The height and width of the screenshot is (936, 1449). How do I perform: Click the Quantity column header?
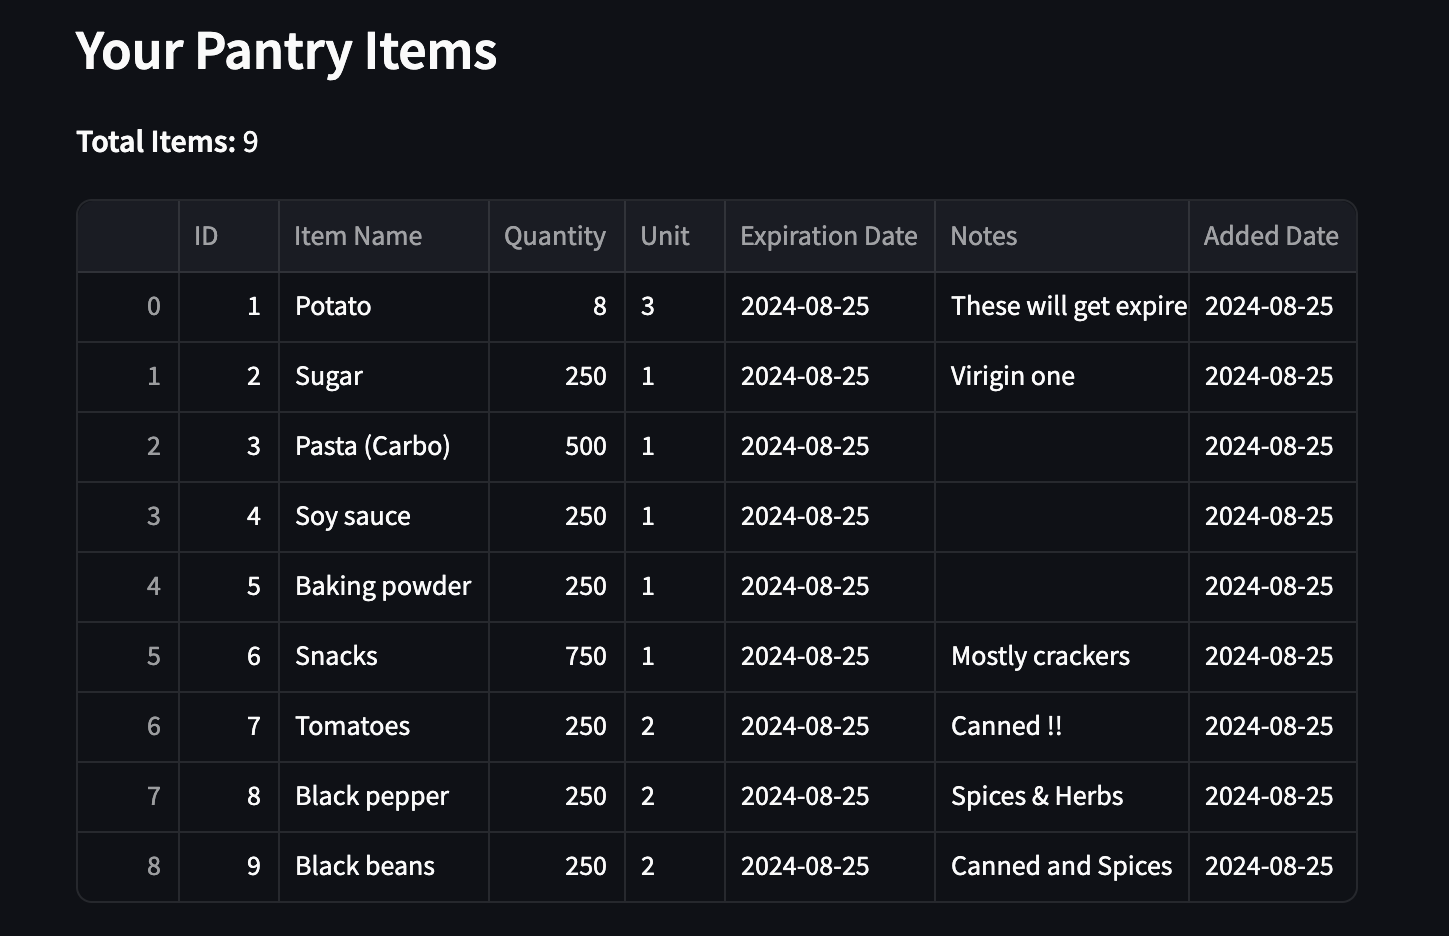click(555, 236)
